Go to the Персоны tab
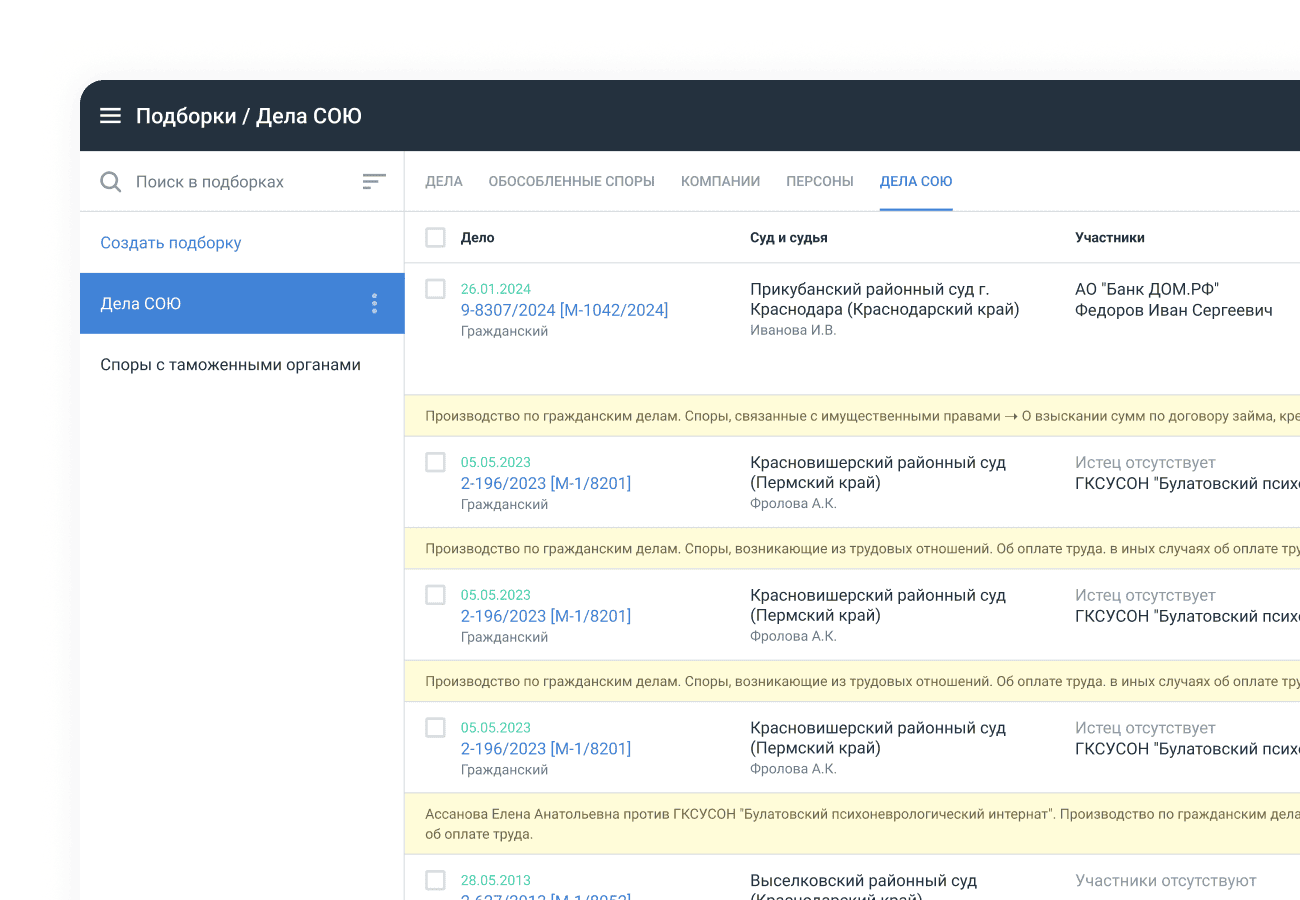This screenshot has height=900, width=1300. click(820, 182)
